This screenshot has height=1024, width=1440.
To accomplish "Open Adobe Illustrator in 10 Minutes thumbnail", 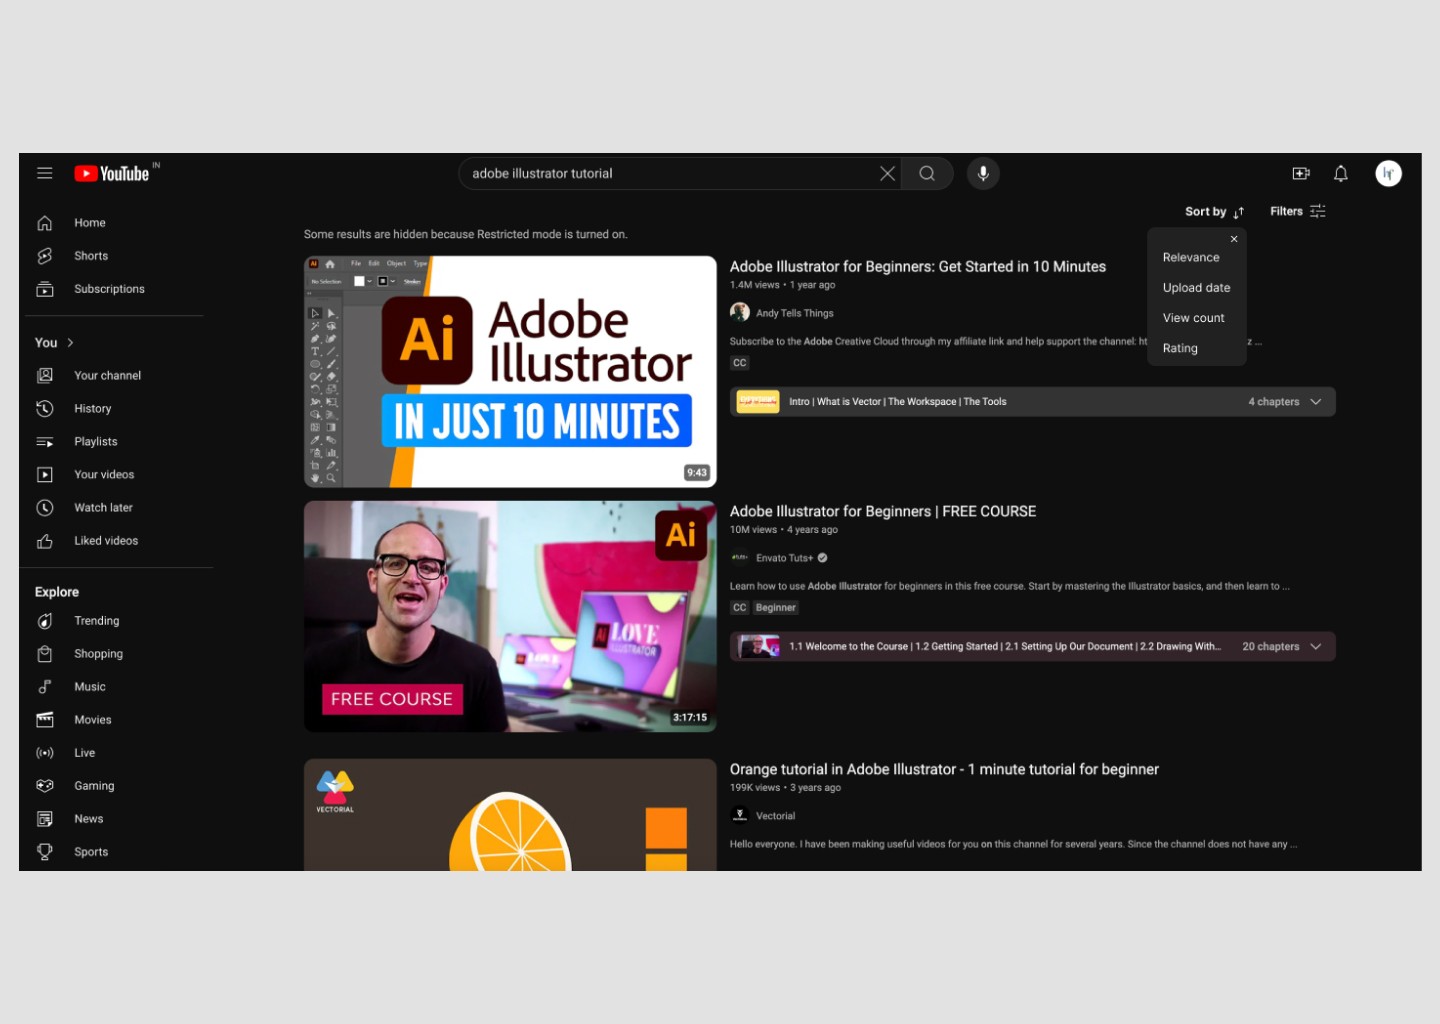I will [x=510, y=372].
